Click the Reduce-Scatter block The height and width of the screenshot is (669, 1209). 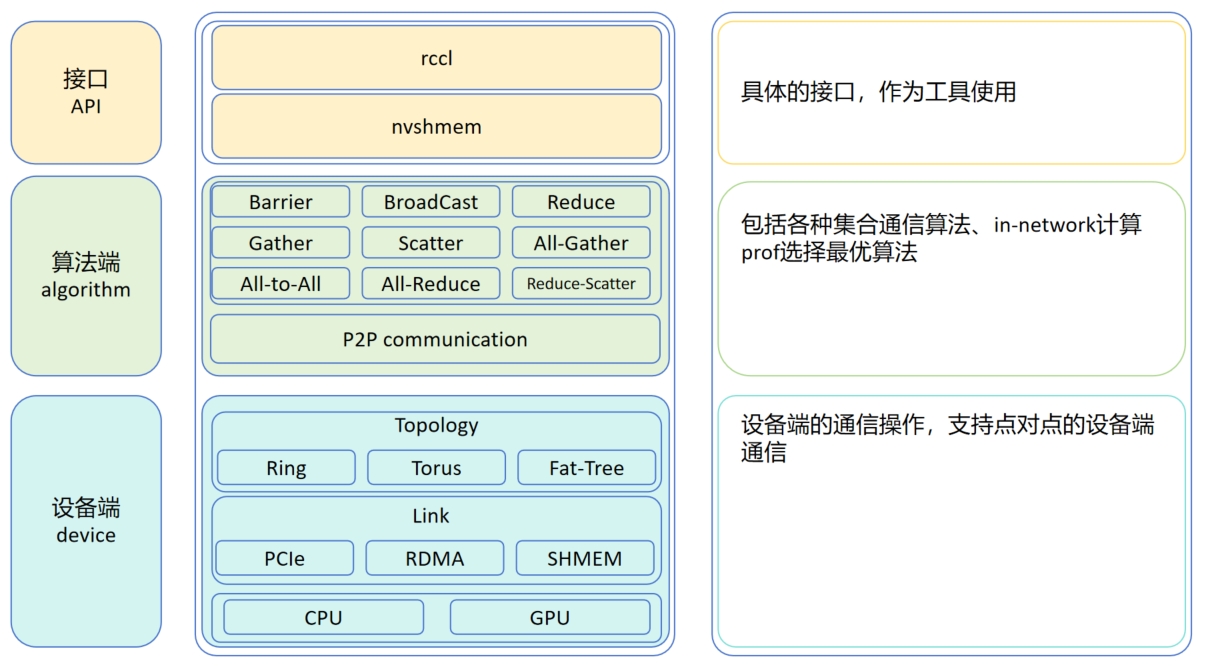click(x=581, y=284)
